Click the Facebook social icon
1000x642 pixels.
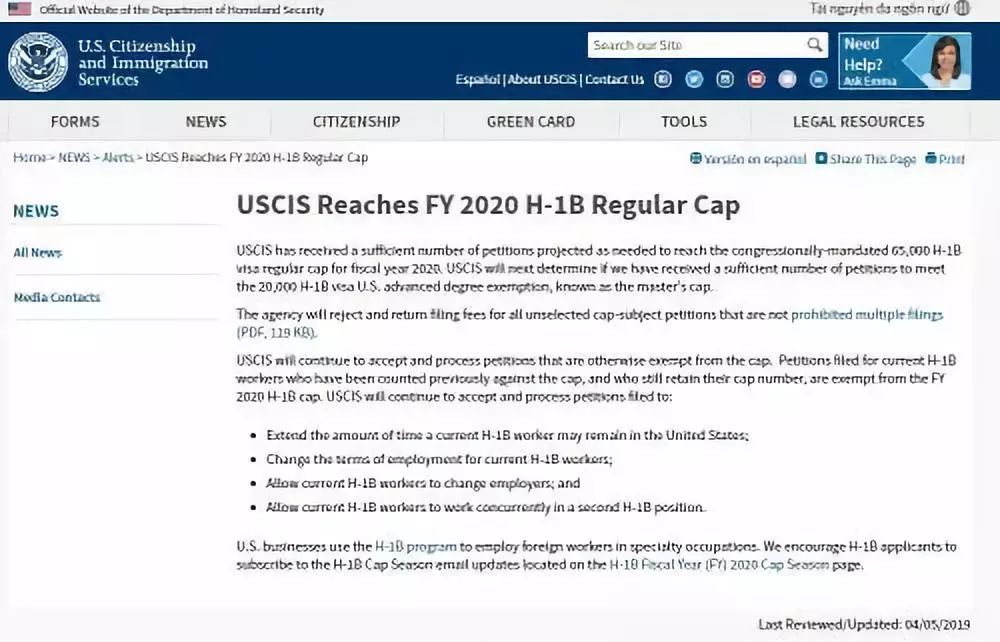pyautogui.click(x=663, y=79)
